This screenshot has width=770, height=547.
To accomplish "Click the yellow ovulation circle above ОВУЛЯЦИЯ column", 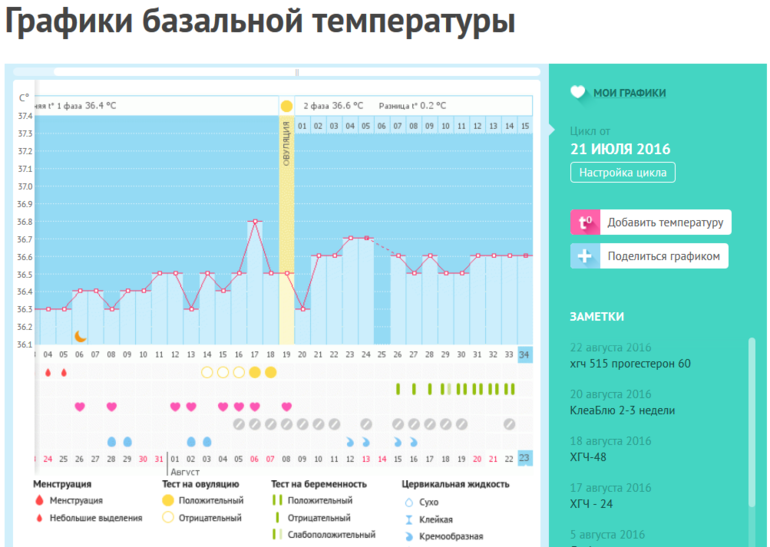I will (x=286, y=106).
